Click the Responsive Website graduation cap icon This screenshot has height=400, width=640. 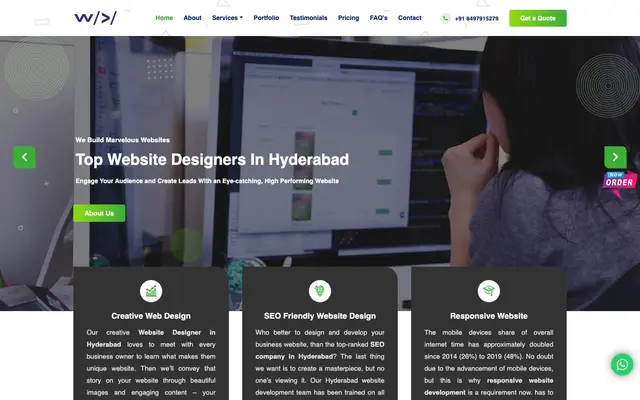click(x=489, y=291)
